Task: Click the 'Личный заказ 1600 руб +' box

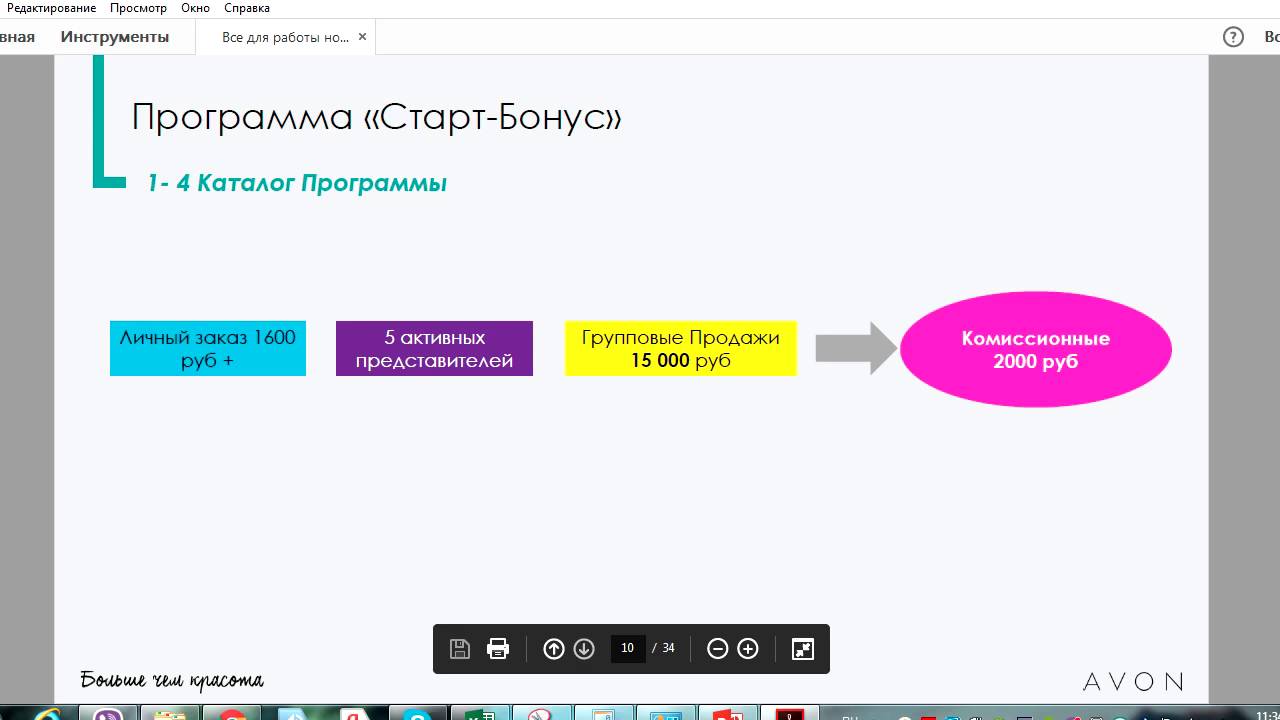Action: pos(208,348)
